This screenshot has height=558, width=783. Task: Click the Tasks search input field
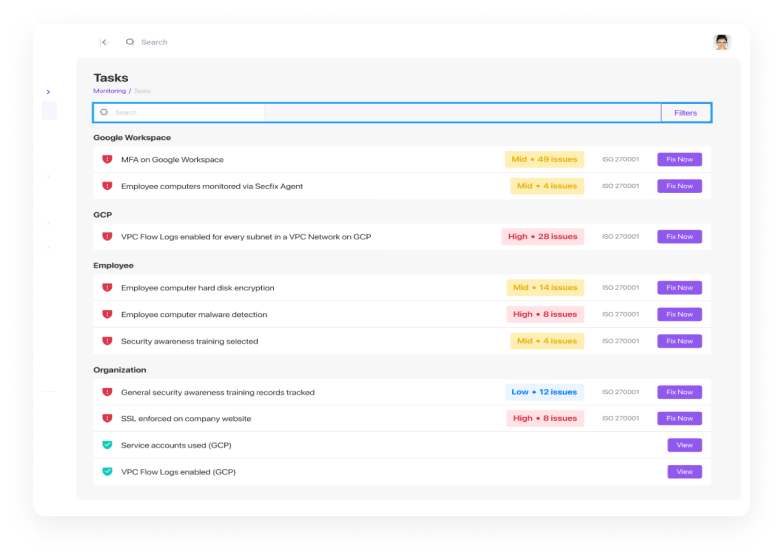pyautogui.click(x=380, y=113)
